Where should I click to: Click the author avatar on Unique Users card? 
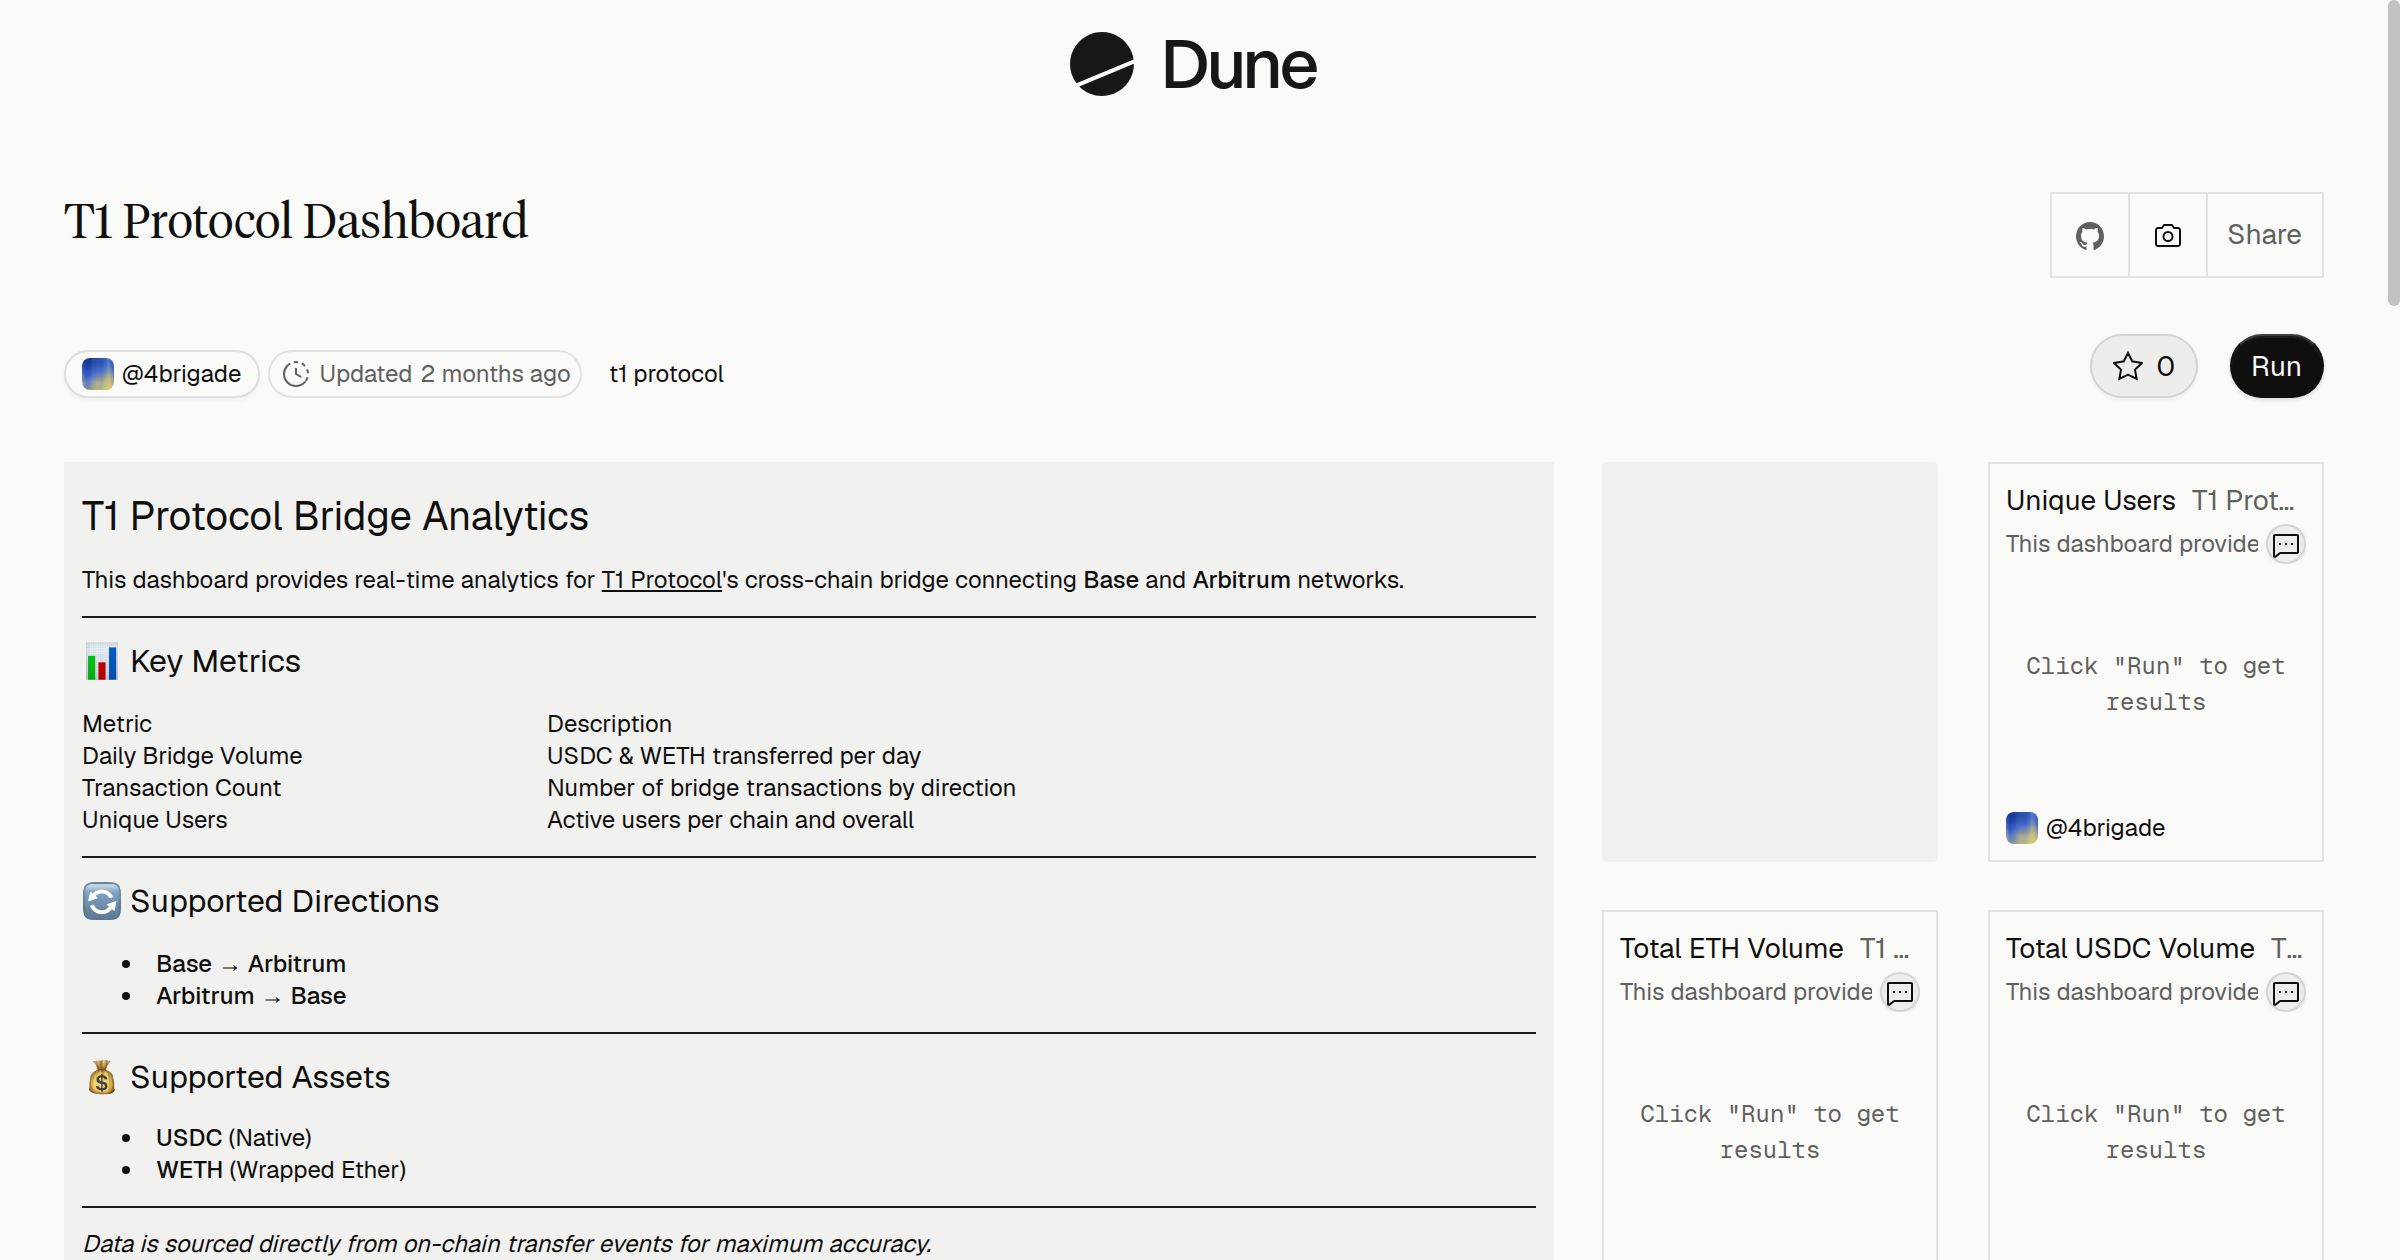click(2022, 828)
